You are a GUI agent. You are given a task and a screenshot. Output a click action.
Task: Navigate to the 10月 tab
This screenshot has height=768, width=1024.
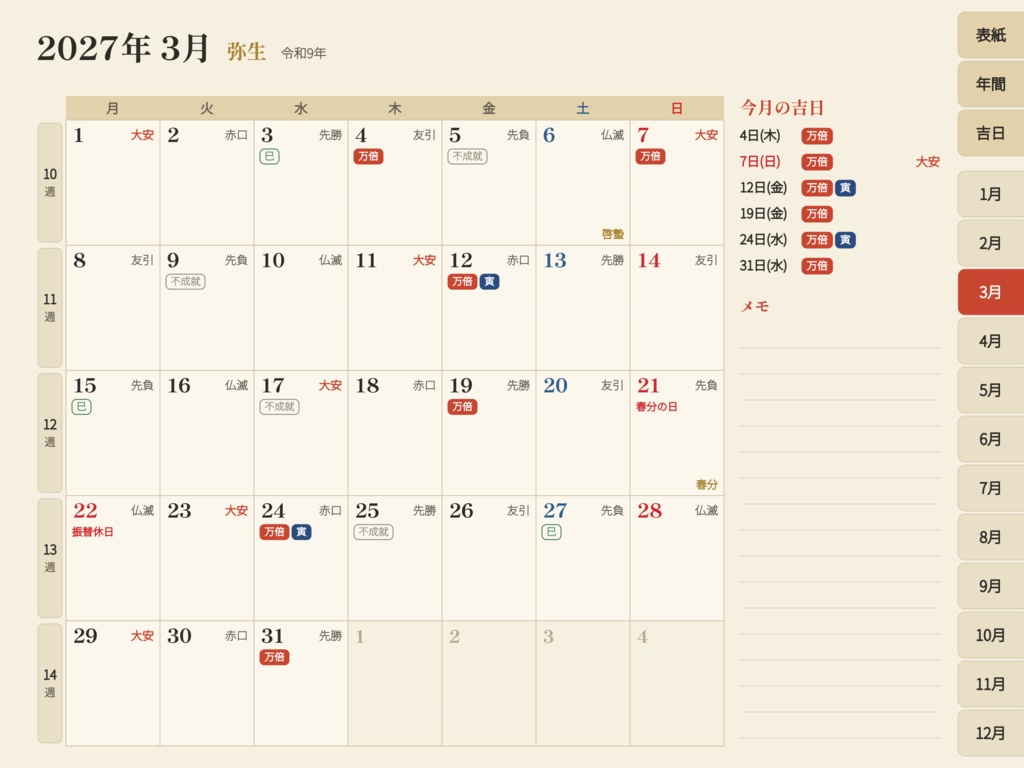990,635
